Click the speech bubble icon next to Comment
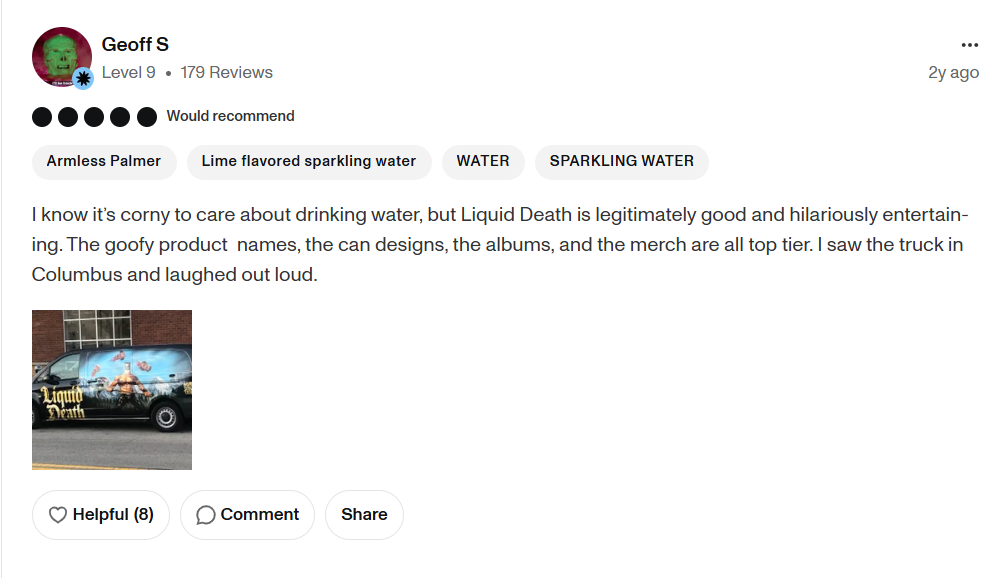The image size is (1007, 578). 207,514
